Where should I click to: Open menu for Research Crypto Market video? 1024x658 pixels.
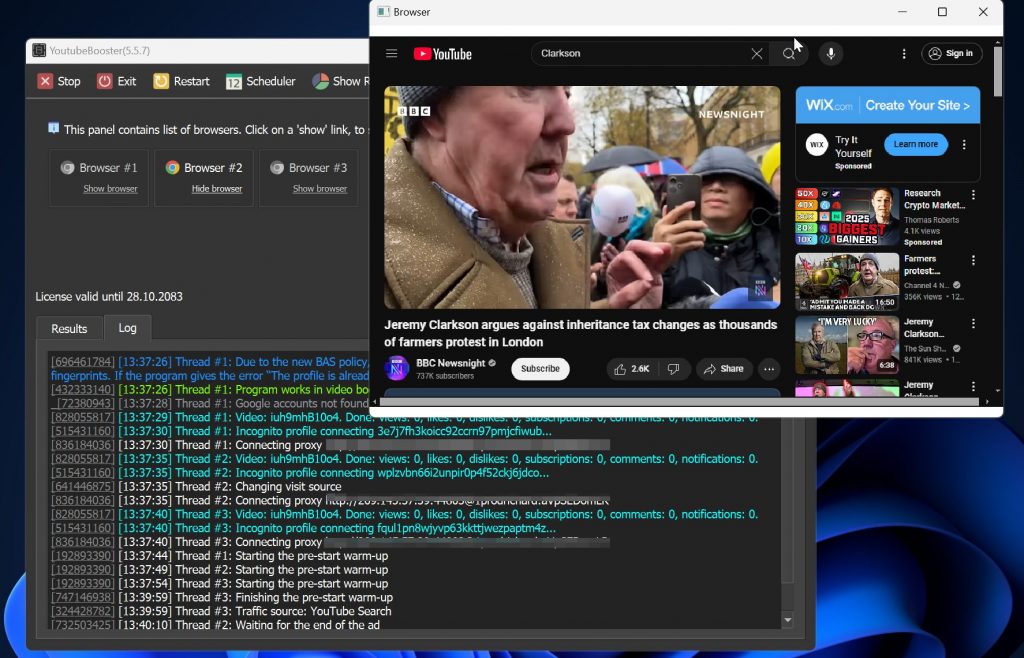tap(973, 195)
